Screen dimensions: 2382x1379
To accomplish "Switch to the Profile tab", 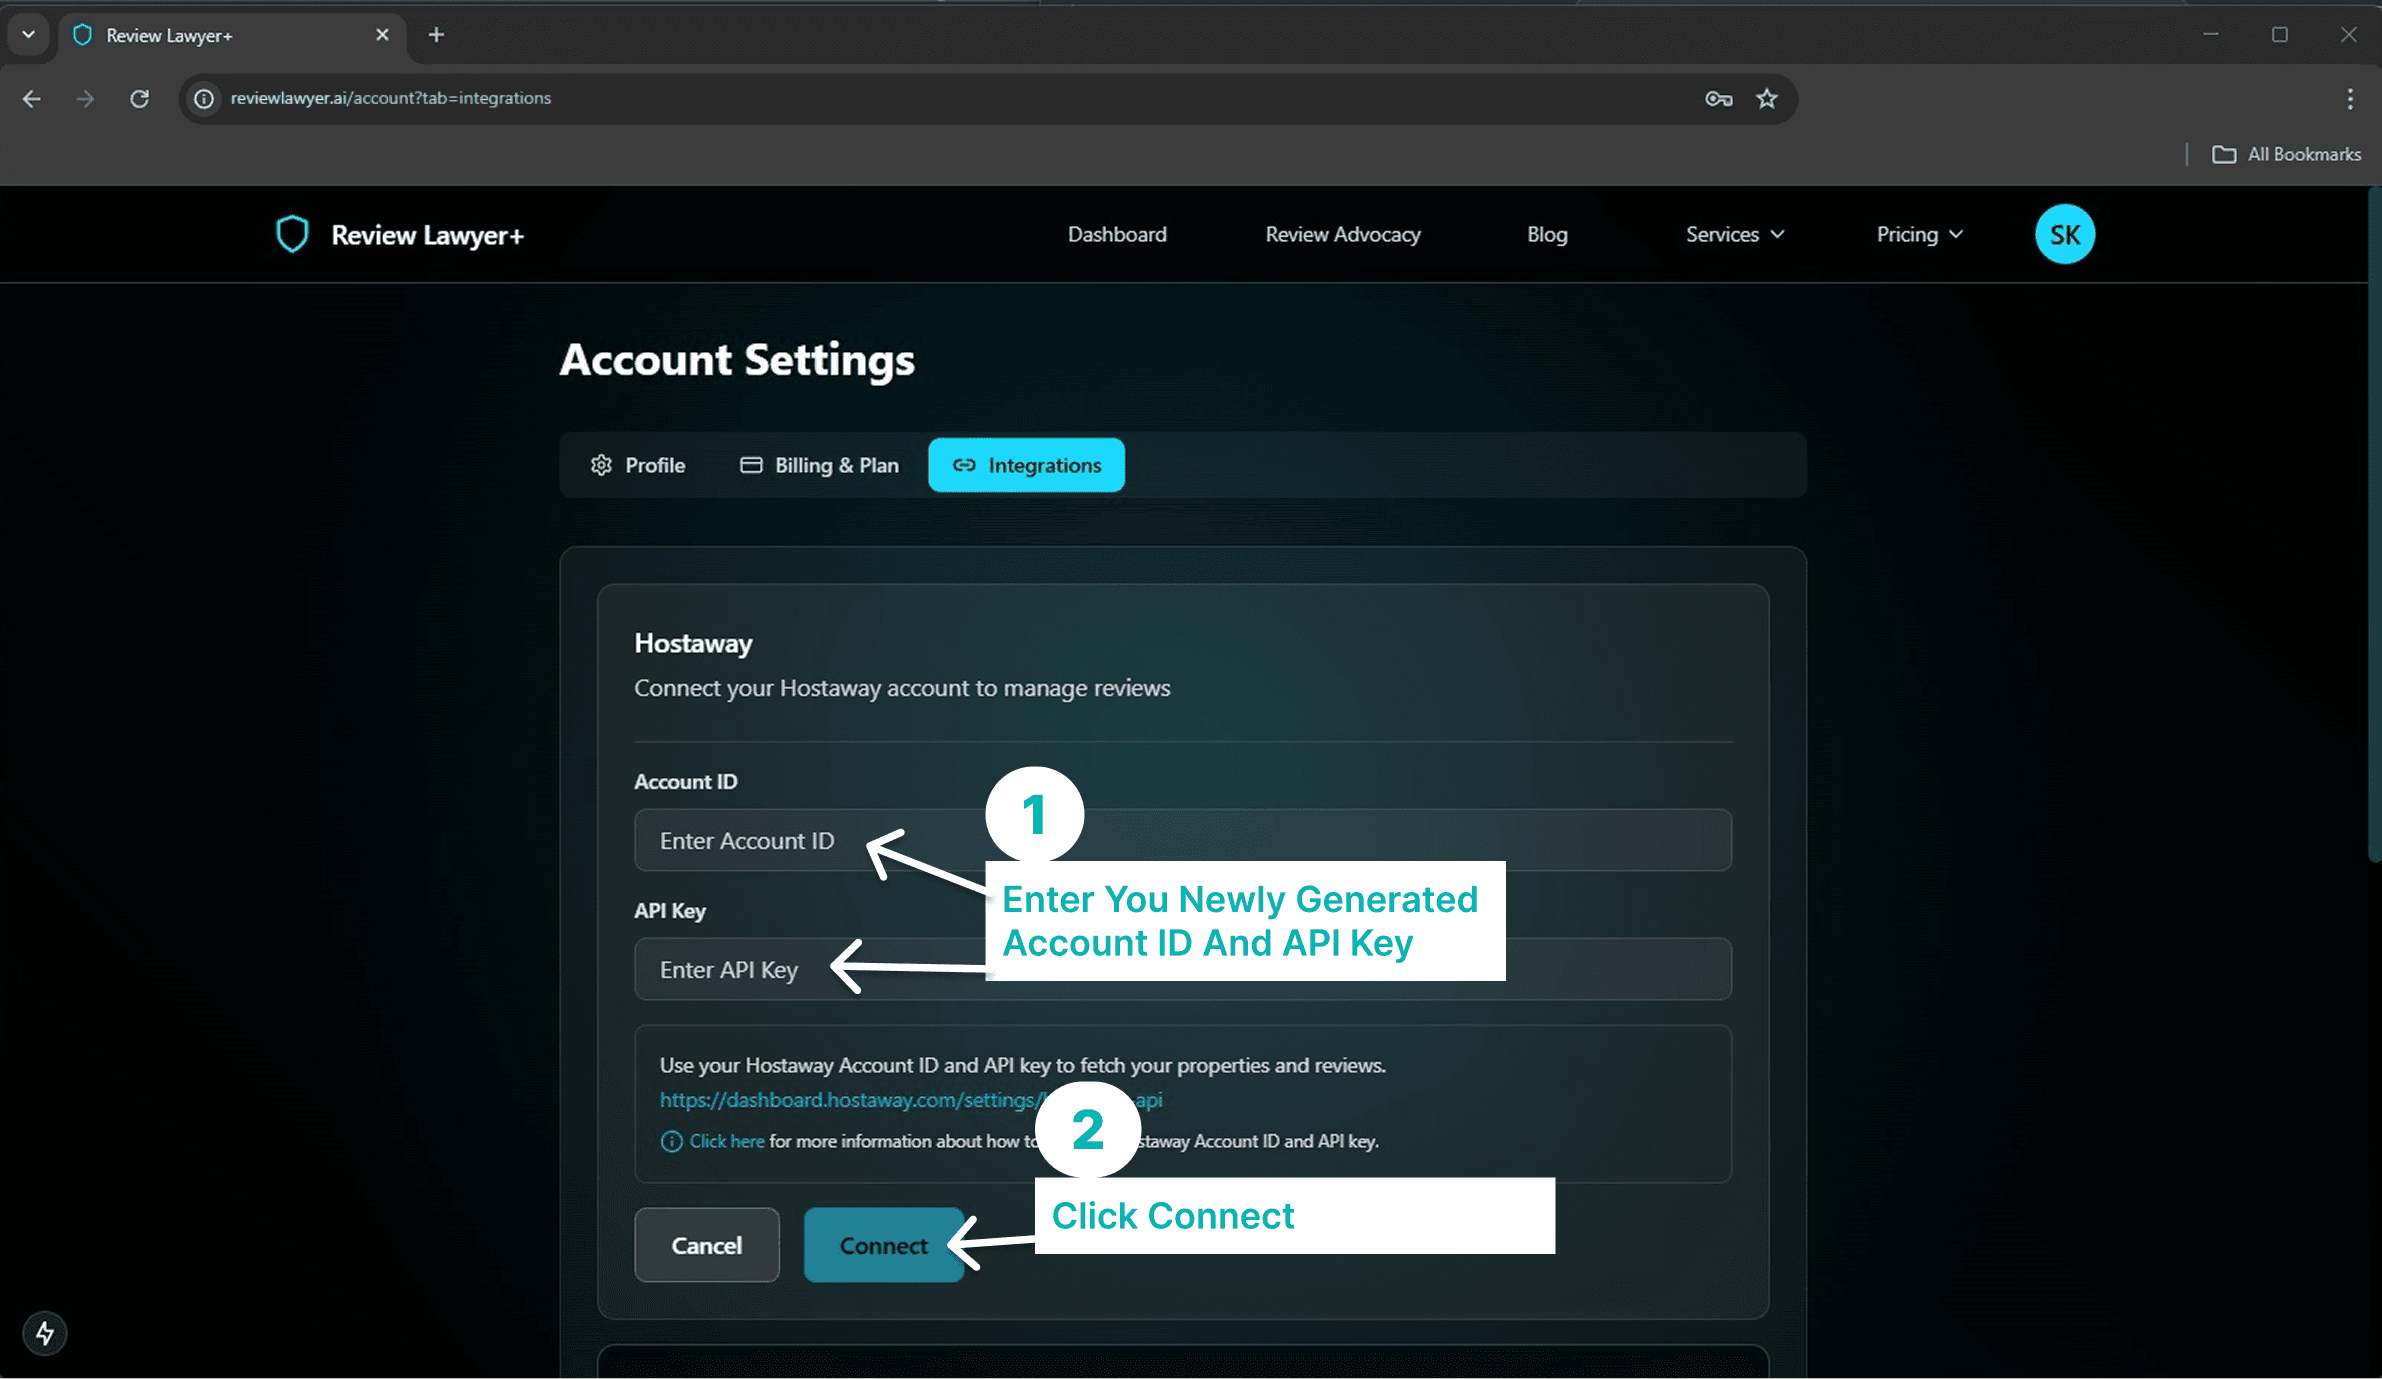I will pos(638,465).
